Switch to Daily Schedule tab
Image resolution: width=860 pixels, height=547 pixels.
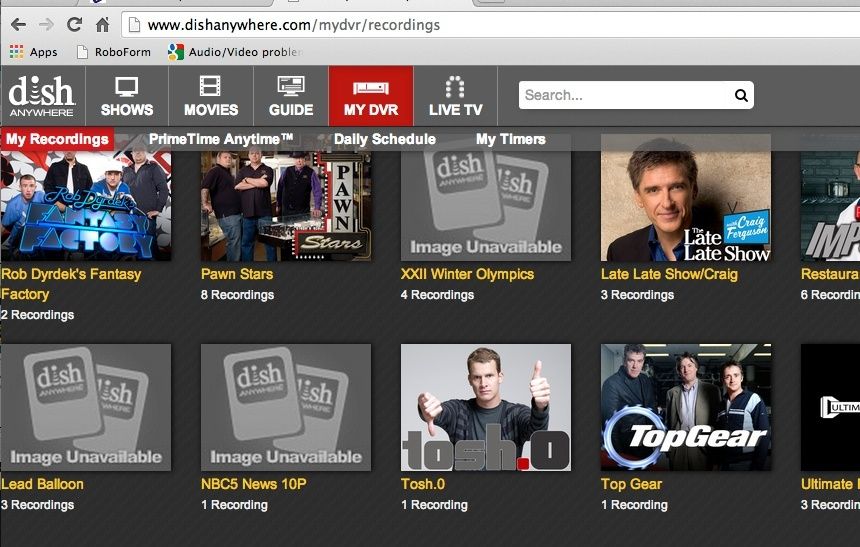(384, 139)
